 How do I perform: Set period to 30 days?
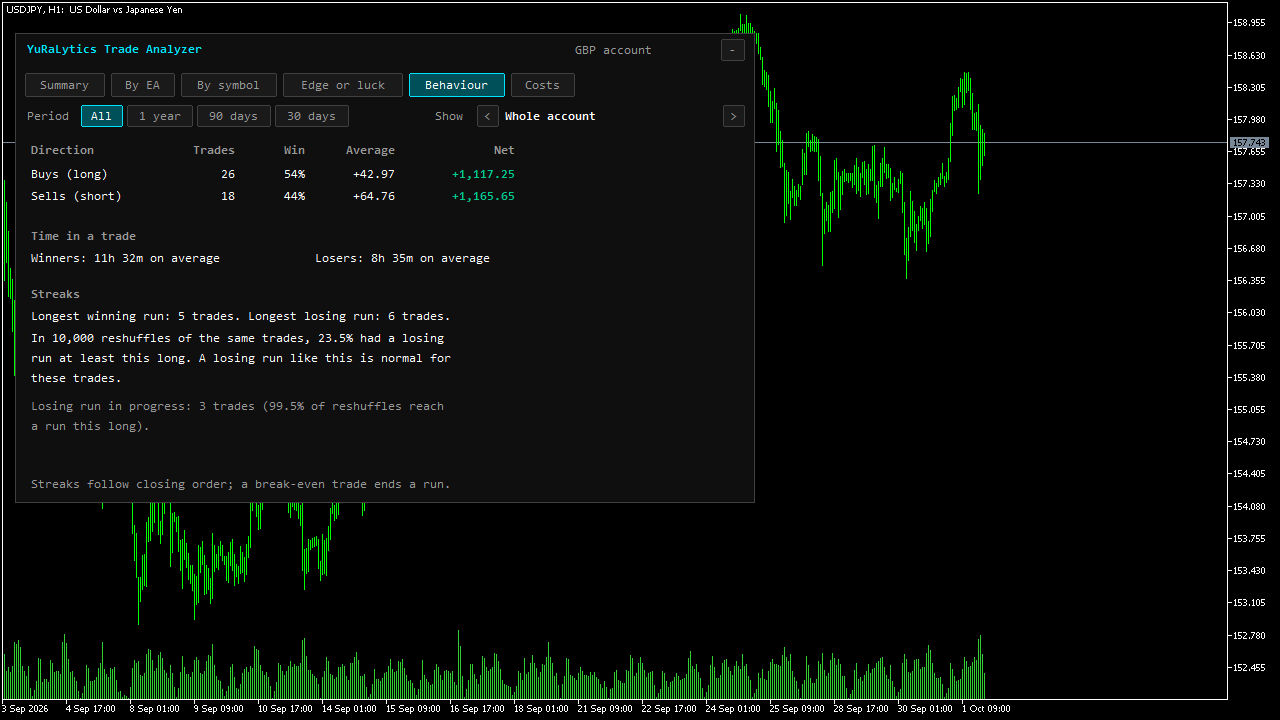click(312, 116)
